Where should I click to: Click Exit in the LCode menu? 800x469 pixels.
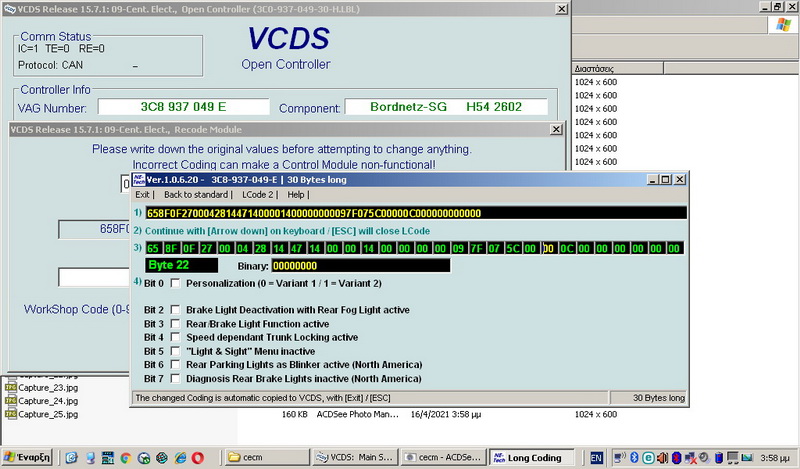coord(142,194)
